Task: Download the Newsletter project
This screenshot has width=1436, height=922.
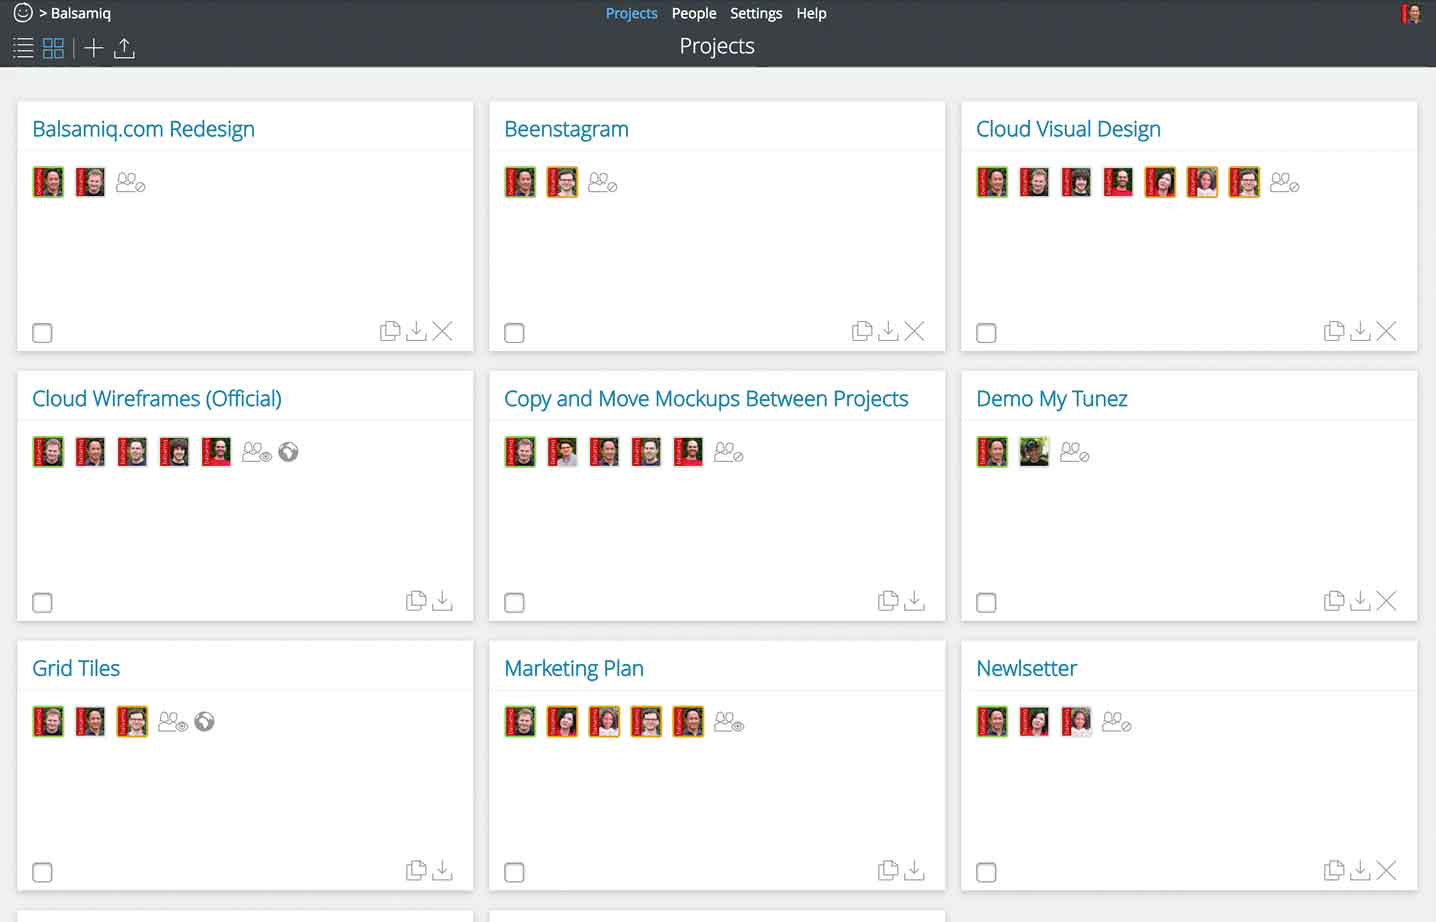Action: pos(1360,871)
